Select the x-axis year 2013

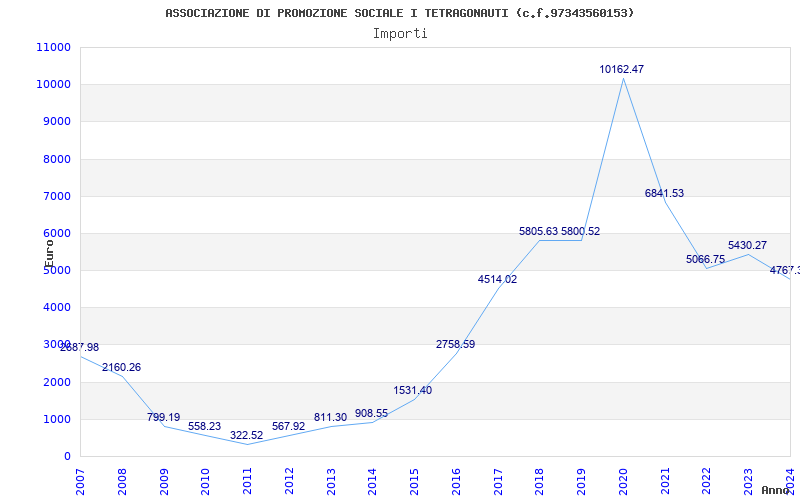(331, 482)
